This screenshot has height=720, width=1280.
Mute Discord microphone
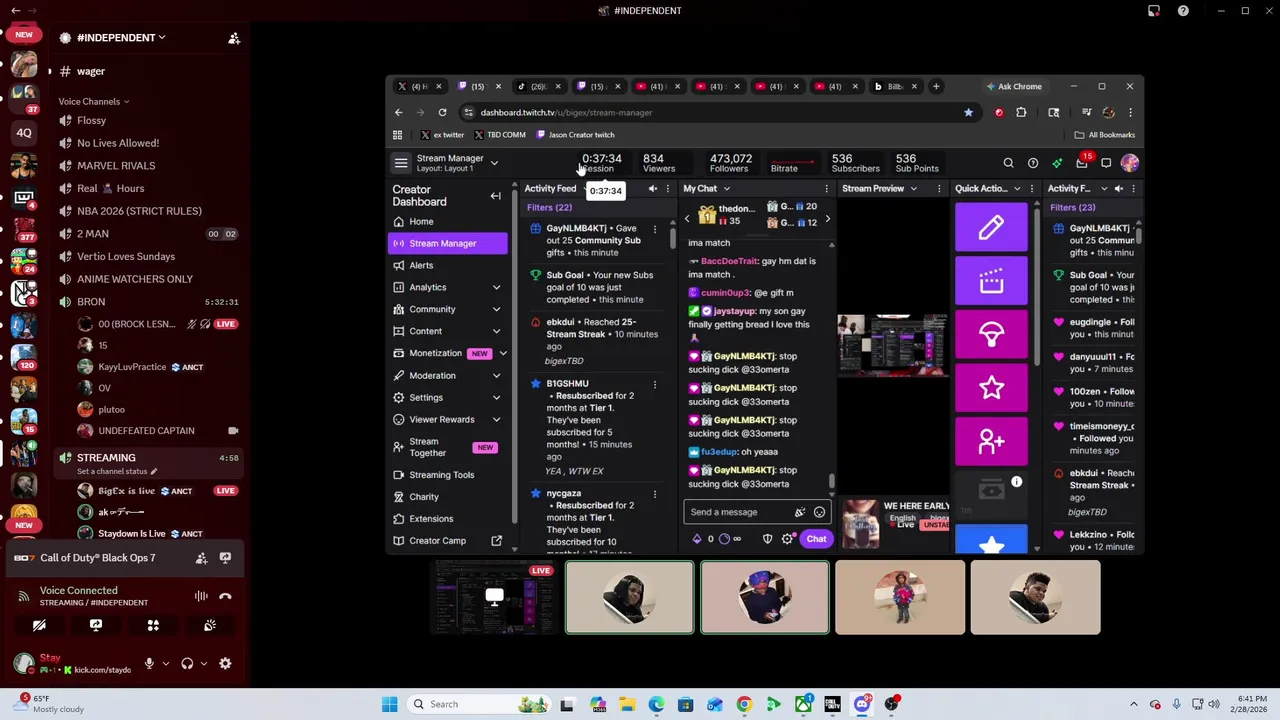149,663
